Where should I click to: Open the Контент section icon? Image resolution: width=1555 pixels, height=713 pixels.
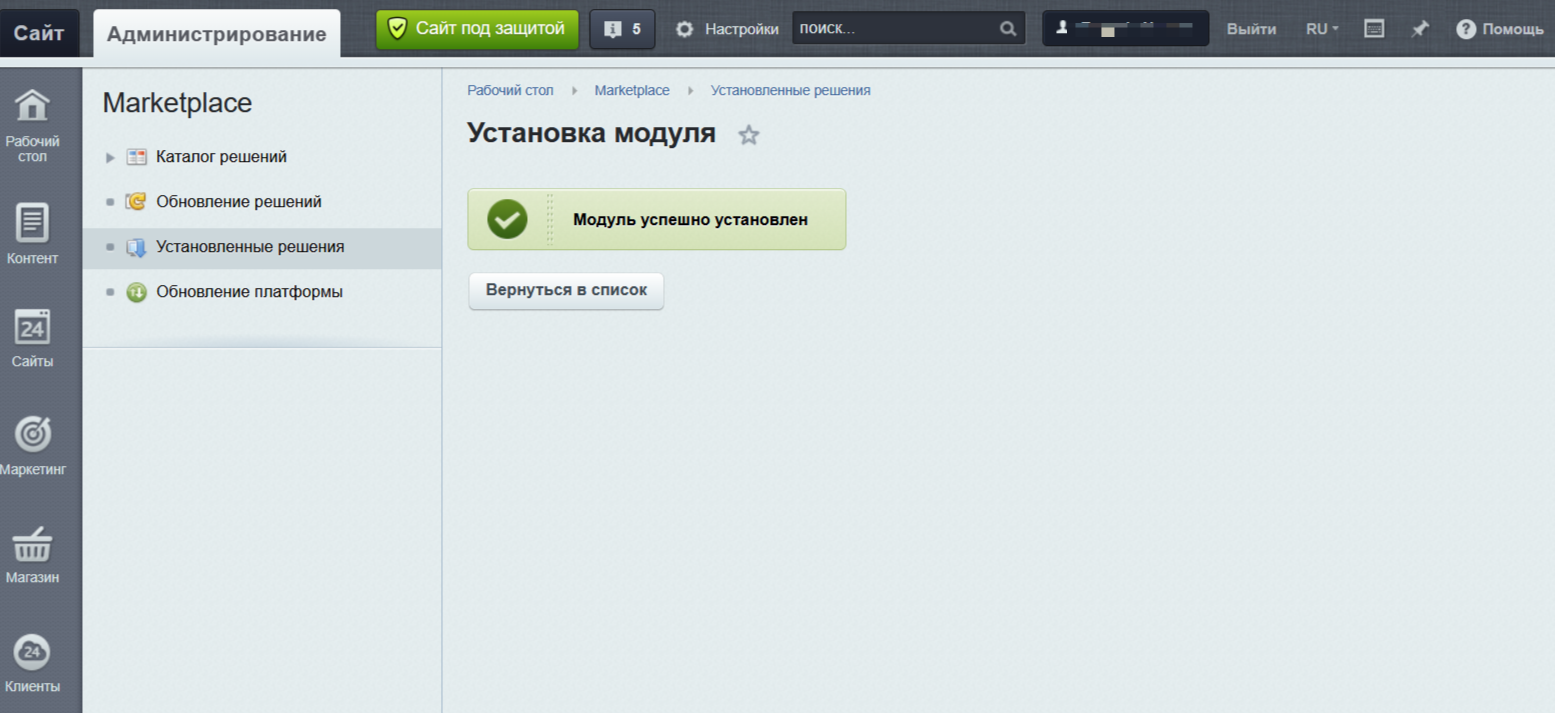32,223
